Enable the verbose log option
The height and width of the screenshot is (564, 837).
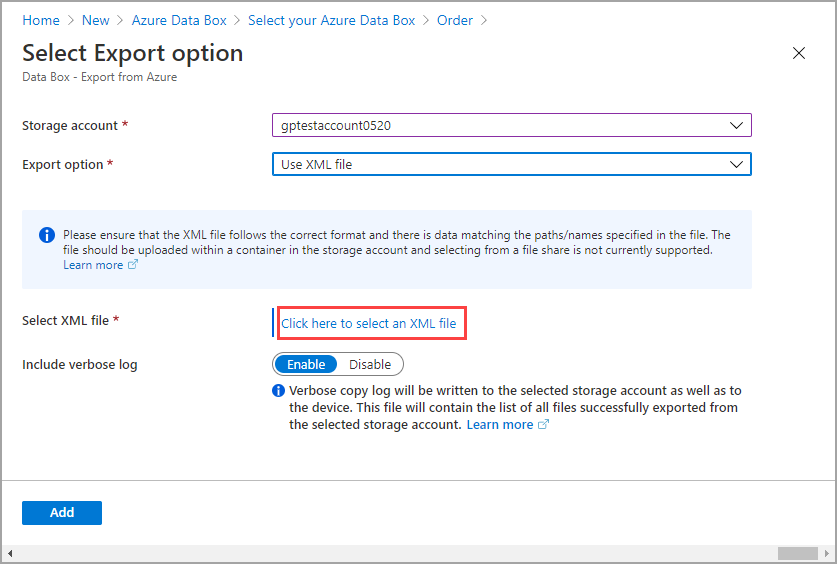(305, 364)
